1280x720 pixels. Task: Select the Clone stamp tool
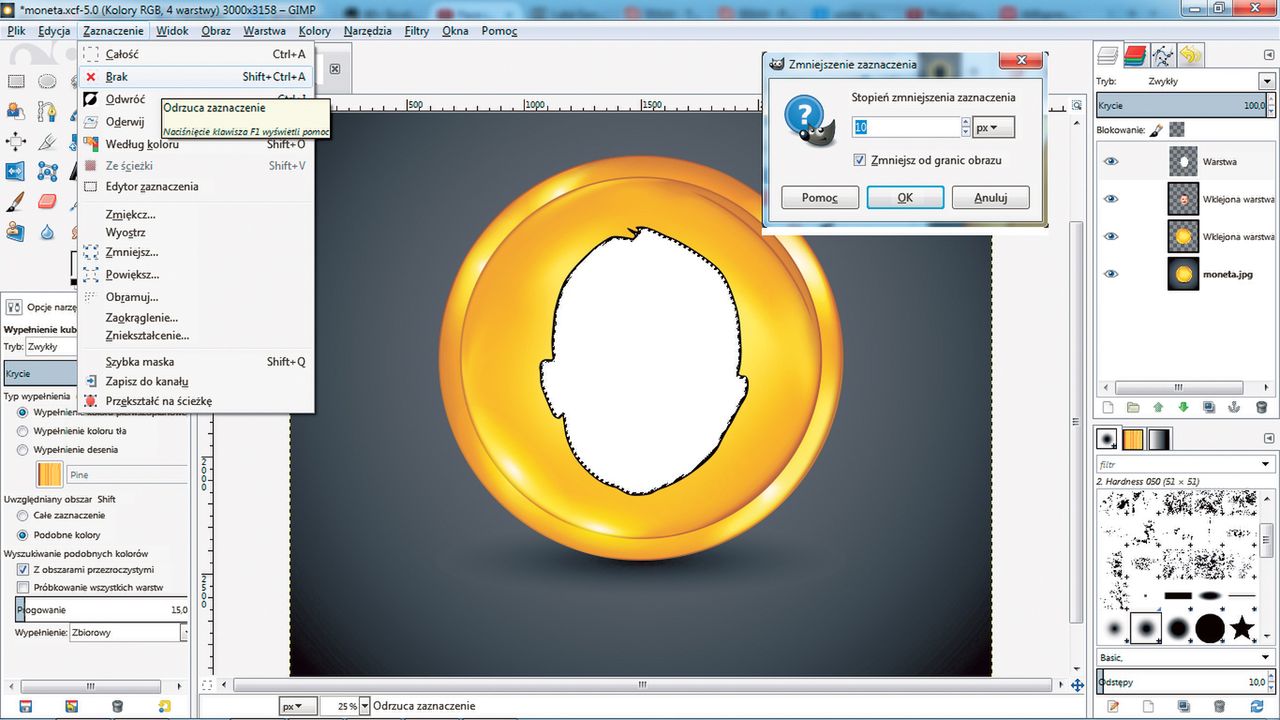(x=15, y=231)
